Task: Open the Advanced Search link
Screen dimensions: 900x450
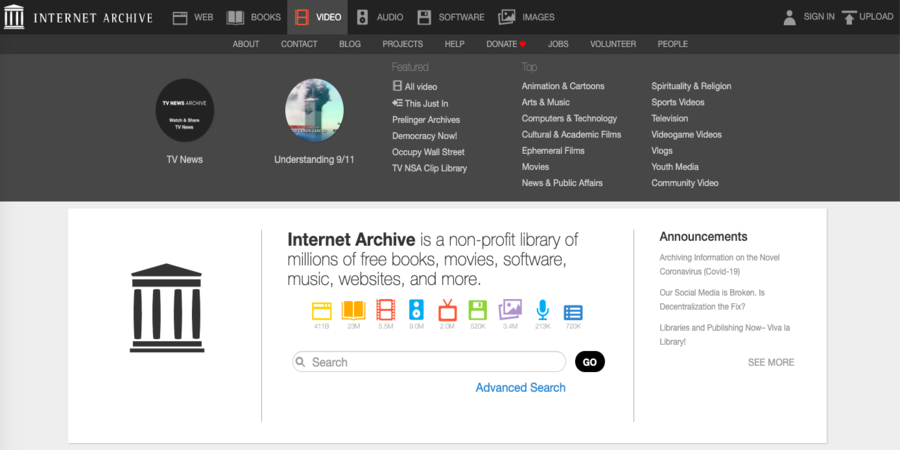Action: 521,387
